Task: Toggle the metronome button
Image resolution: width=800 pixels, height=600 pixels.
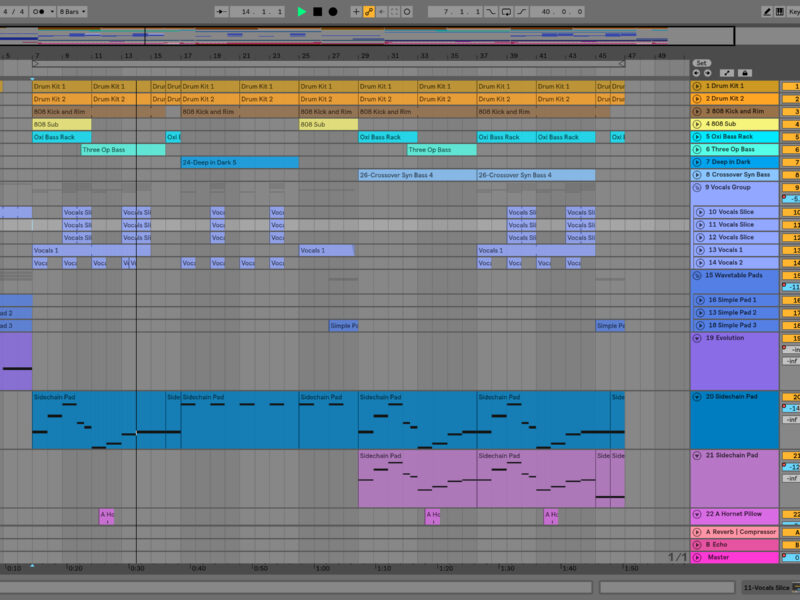Action: [x=42, y=11]
